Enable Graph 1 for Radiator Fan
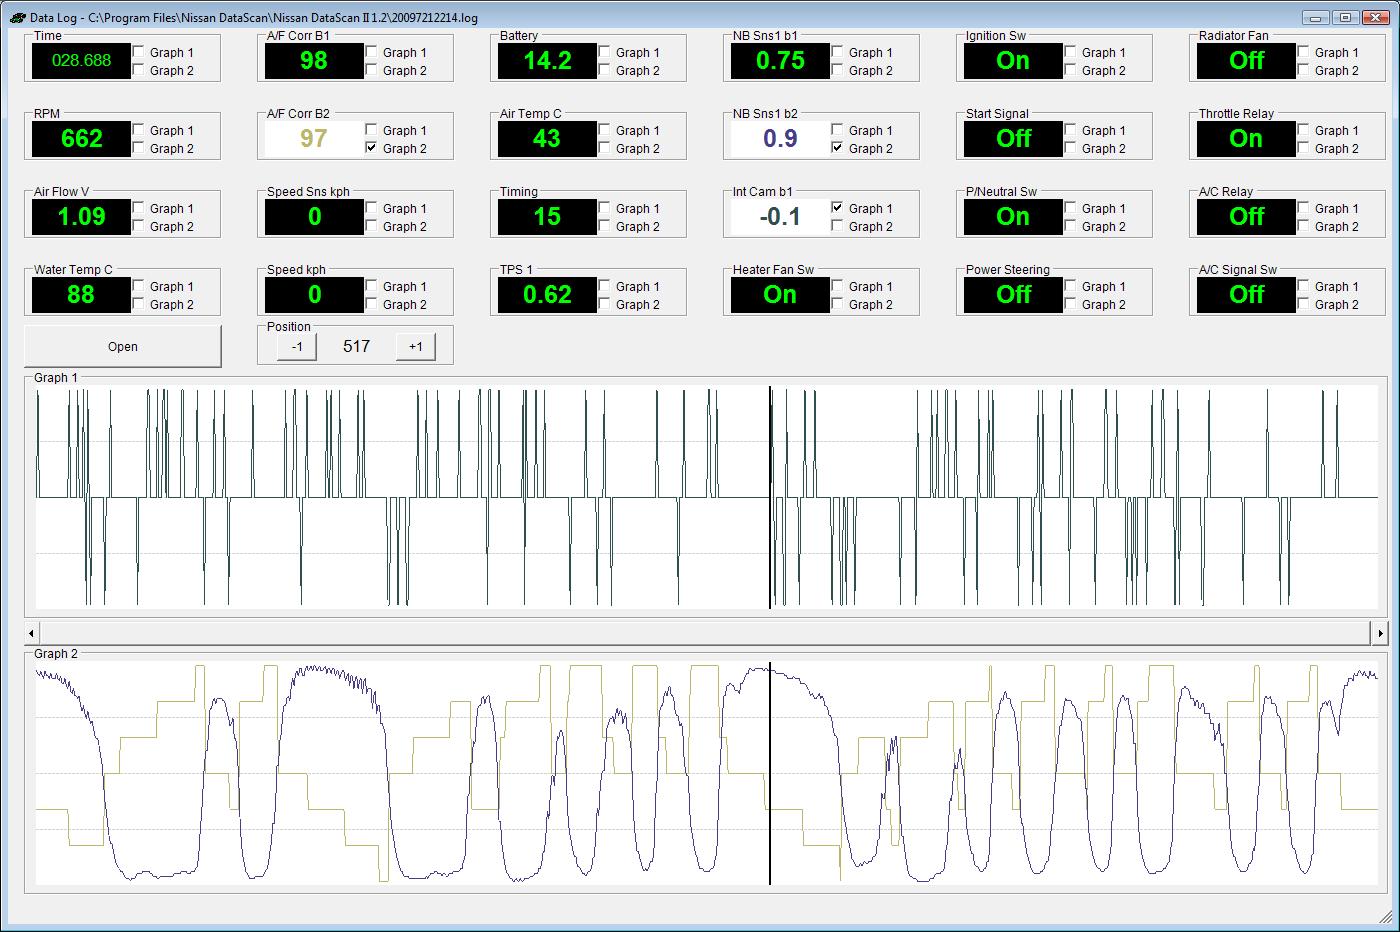1400x932 pixels. [1304, 53]
